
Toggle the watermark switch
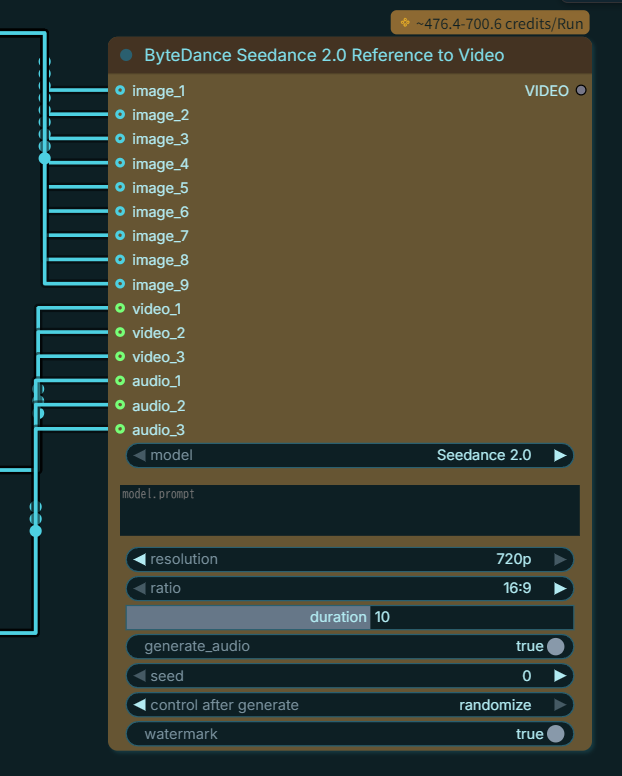(x=556, y=734)
